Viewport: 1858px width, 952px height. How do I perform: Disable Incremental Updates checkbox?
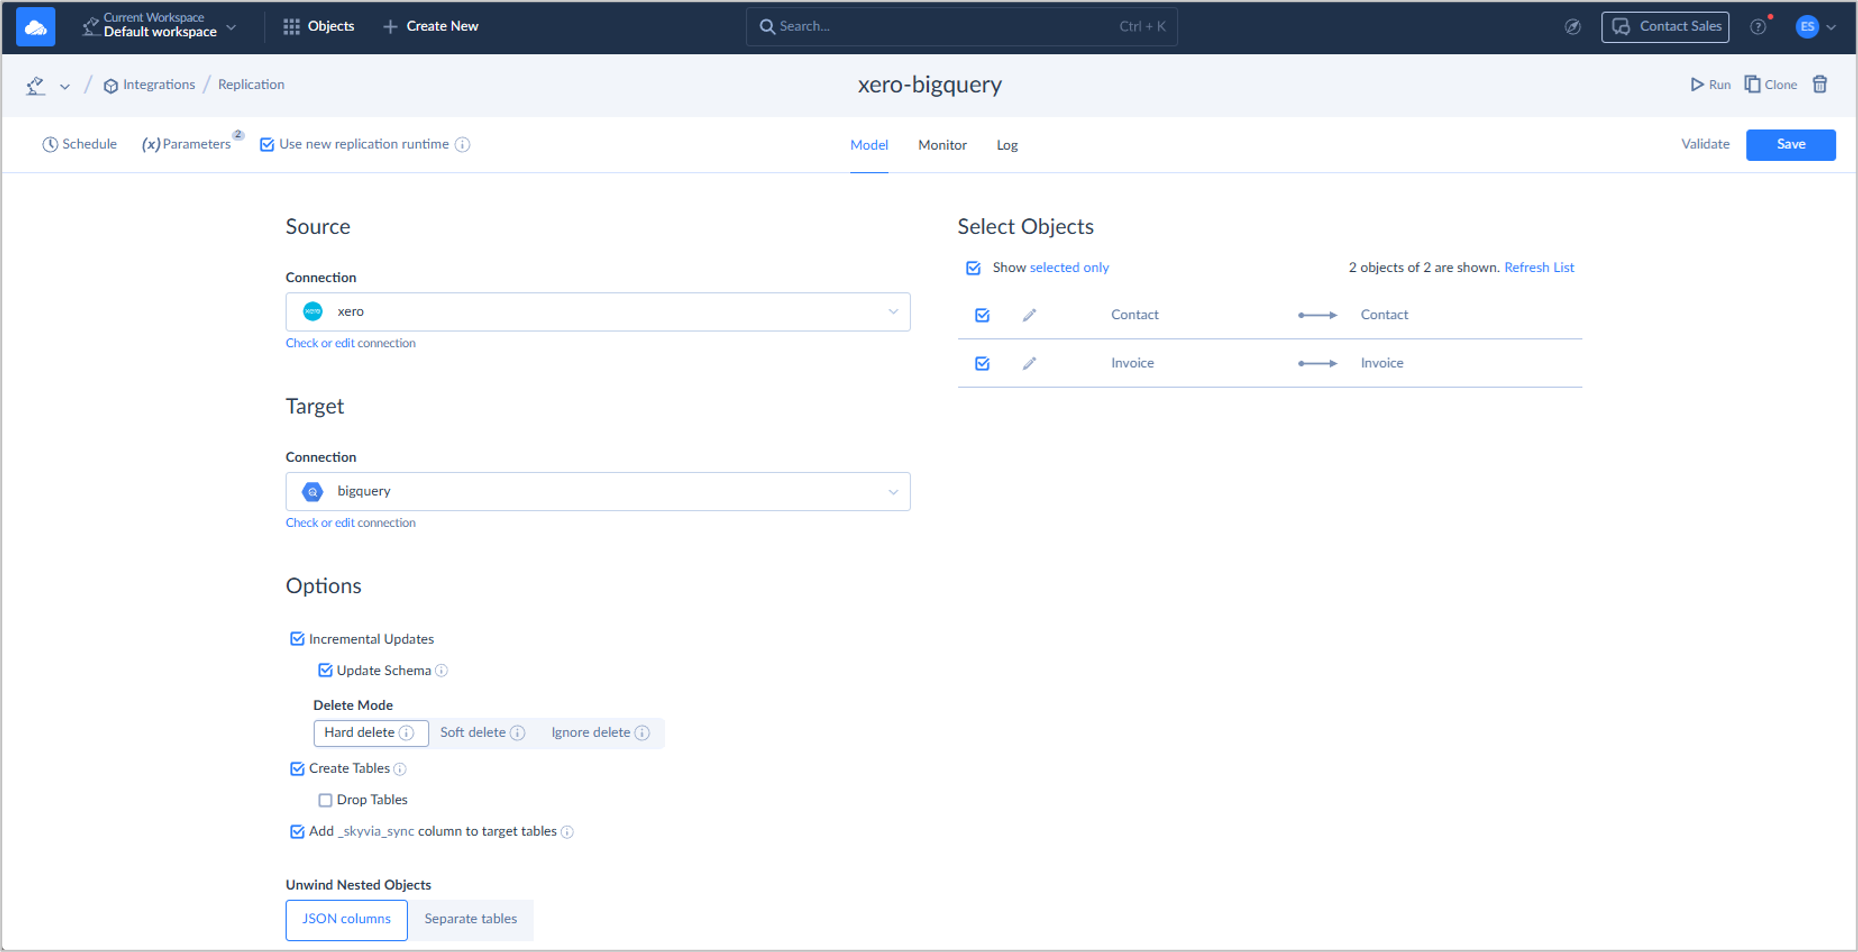(297, 639)
